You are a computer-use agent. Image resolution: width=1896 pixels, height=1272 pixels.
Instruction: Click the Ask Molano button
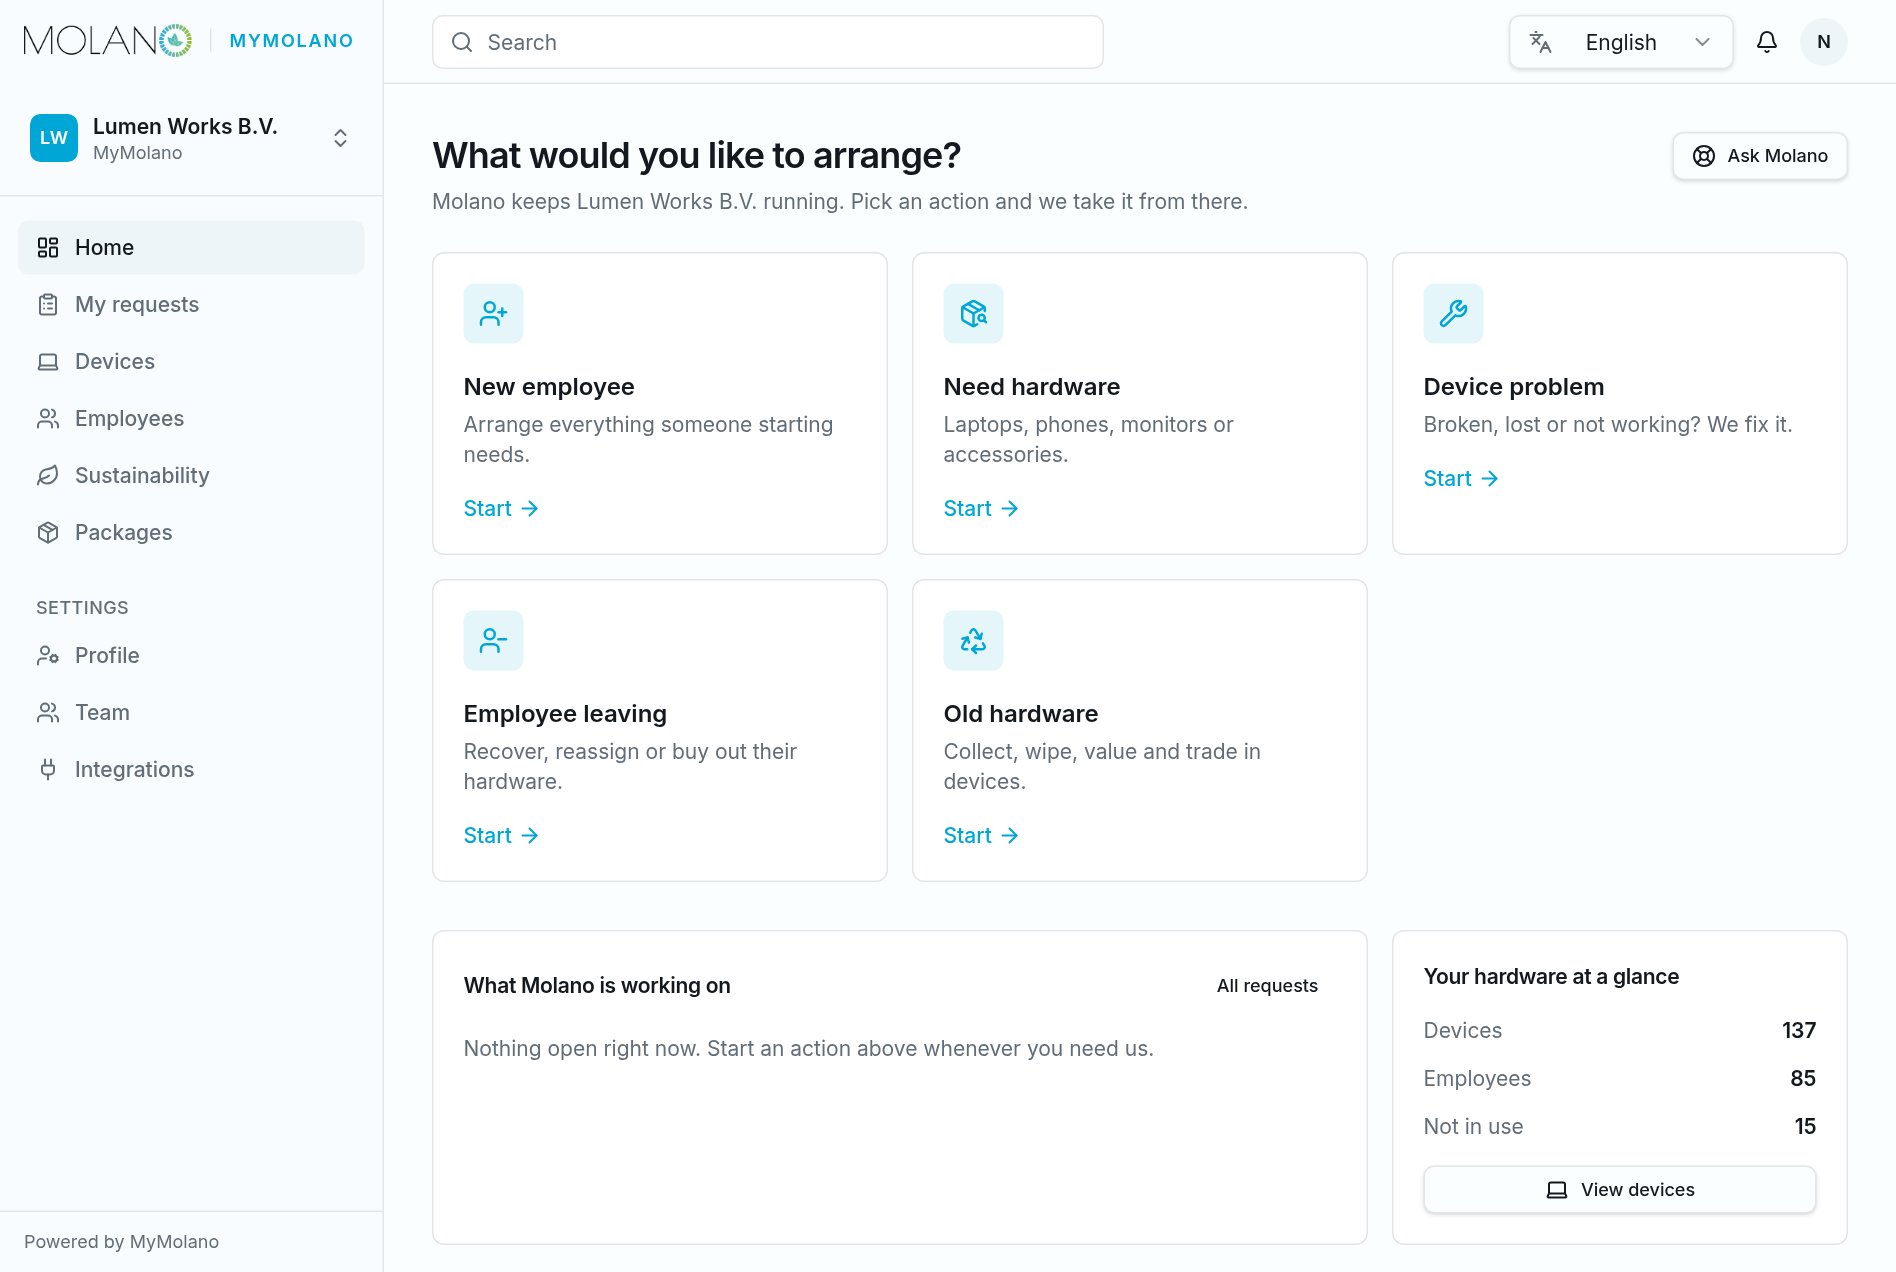(x=1760, y=156)
